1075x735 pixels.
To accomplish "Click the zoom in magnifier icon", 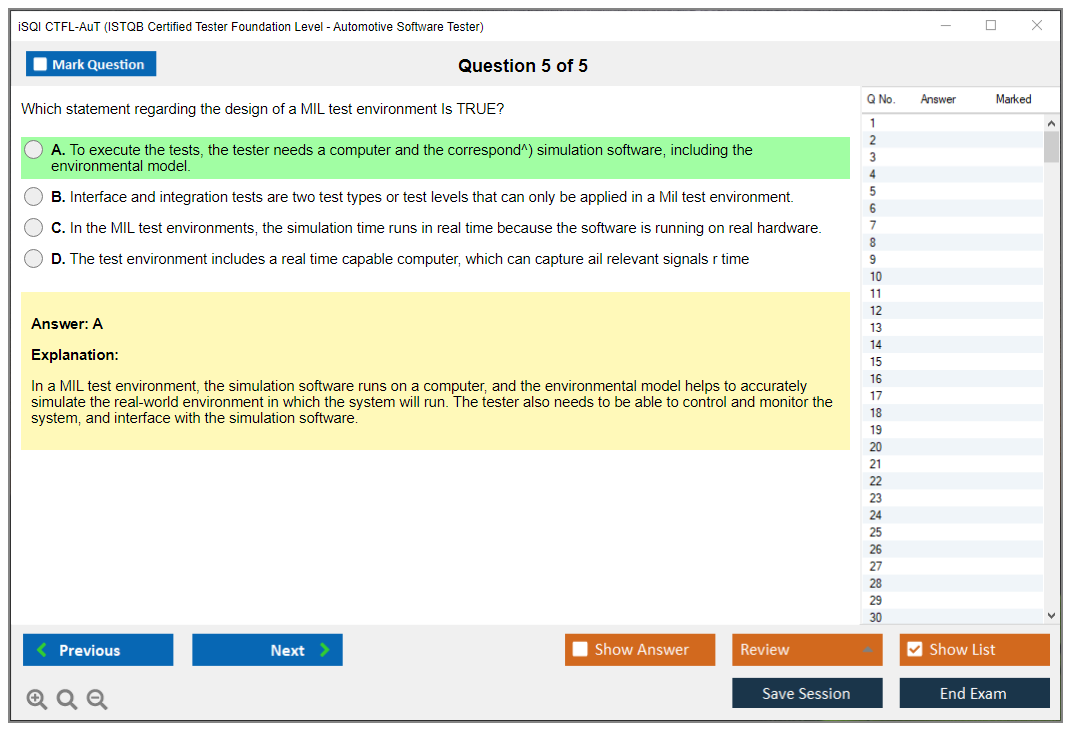I will pyautogui.click(x=37, y=700).
